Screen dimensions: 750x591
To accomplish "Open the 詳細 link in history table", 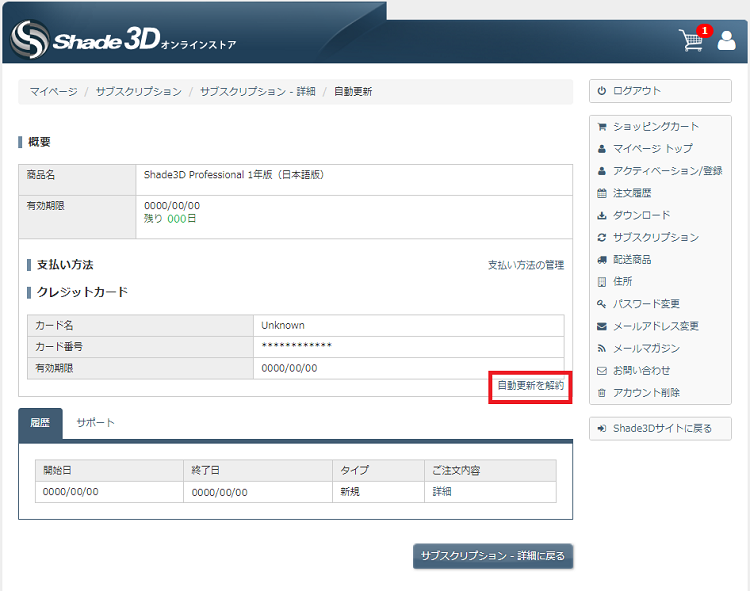I will [442, 492].
